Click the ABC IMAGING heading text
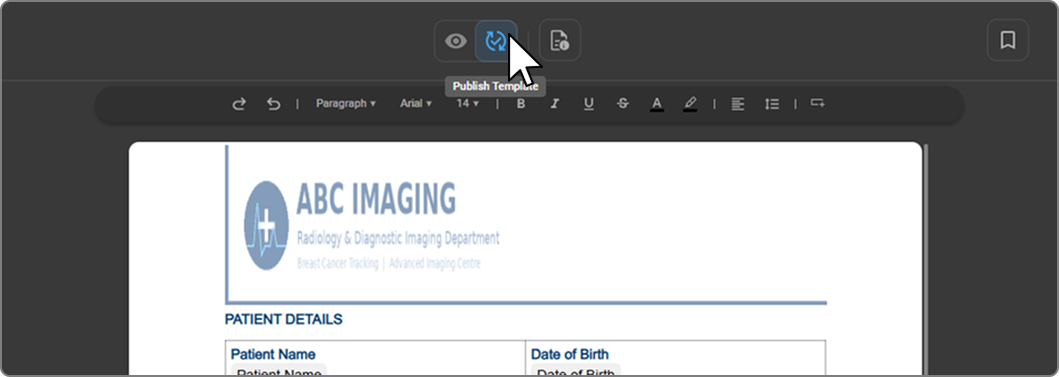1059x377 pixels. (x=376, y=199)
